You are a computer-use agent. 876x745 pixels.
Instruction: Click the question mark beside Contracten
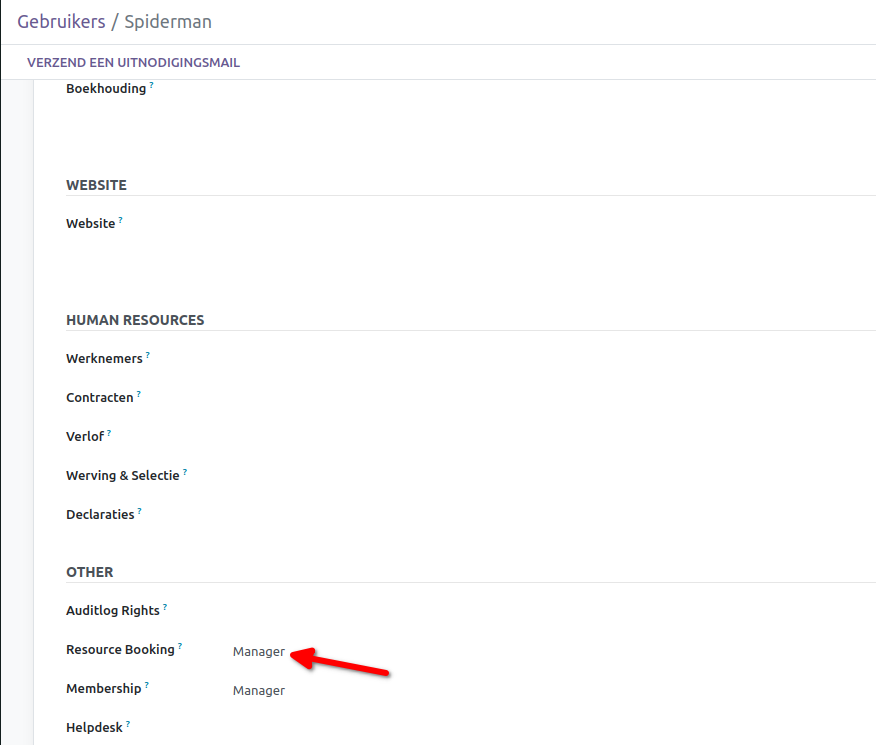pos(139,394)
